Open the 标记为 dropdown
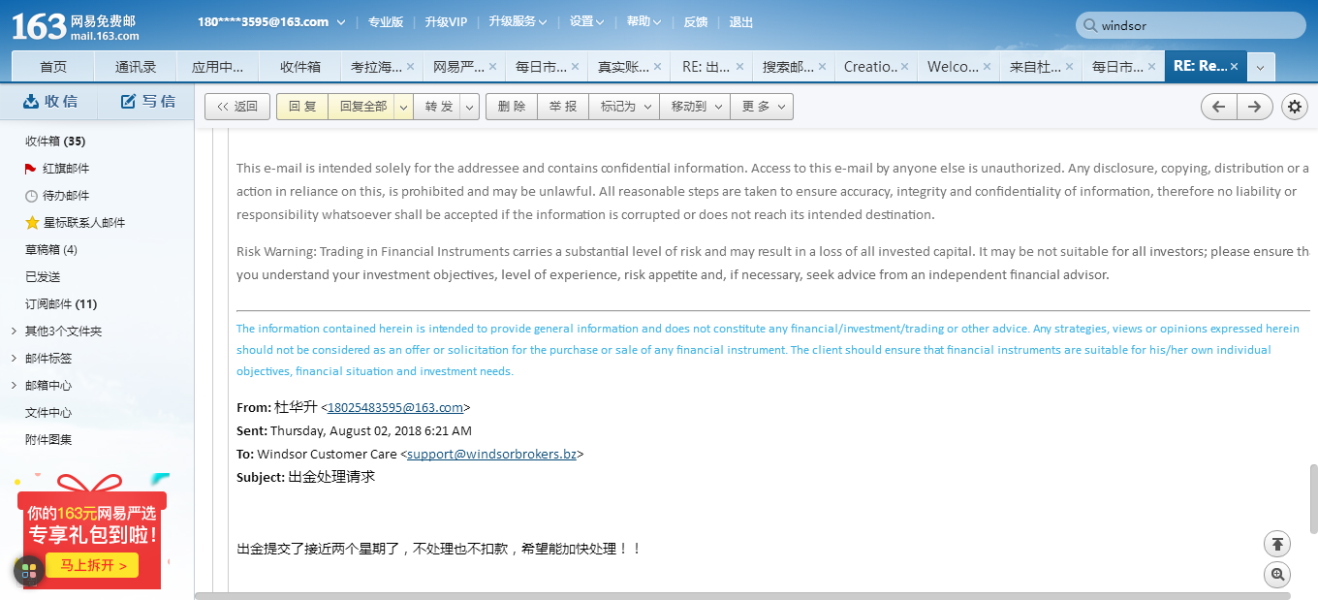The height and width of the screenshot is (600, 1318). coord(627,107)
